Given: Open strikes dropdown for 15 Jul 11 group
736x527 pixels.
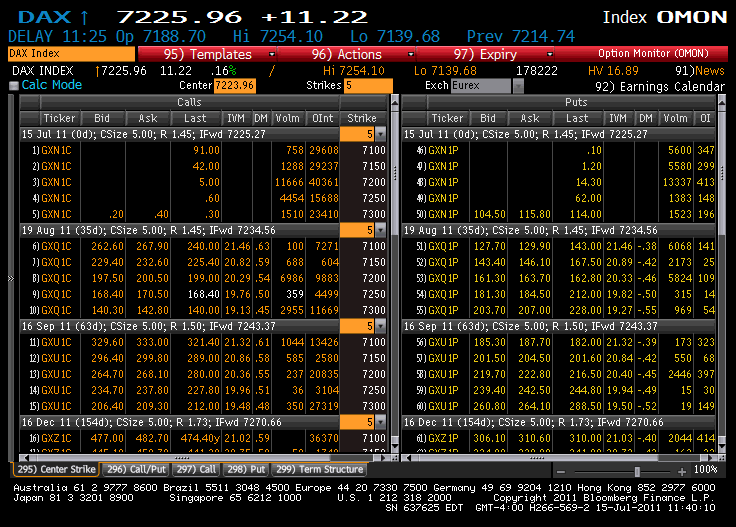Looking at the screenshot, I should pyautogui.click(x=381, y=134).
